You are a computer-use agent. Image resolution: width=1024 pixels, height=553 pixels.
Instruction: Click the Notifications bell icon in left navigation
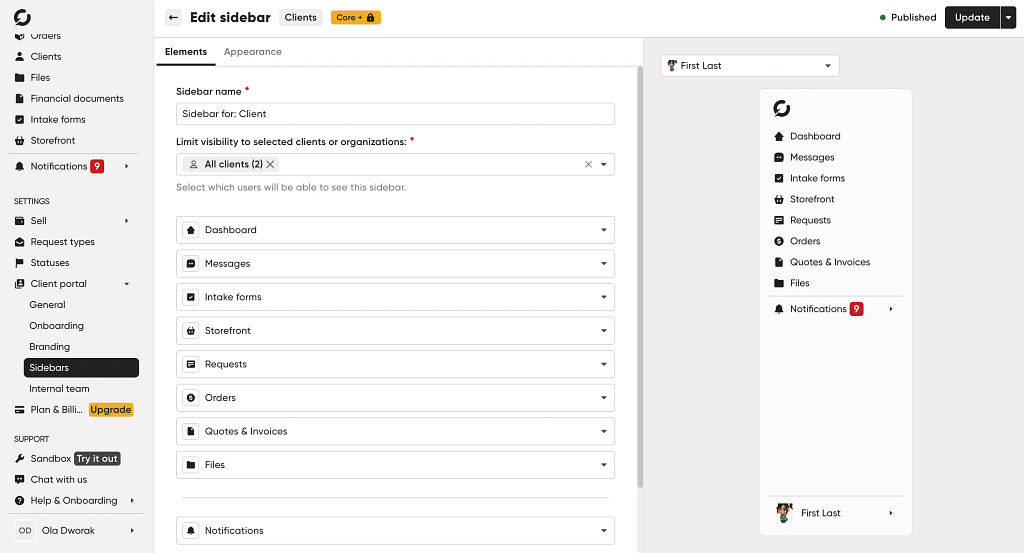[x=20, y=166]
